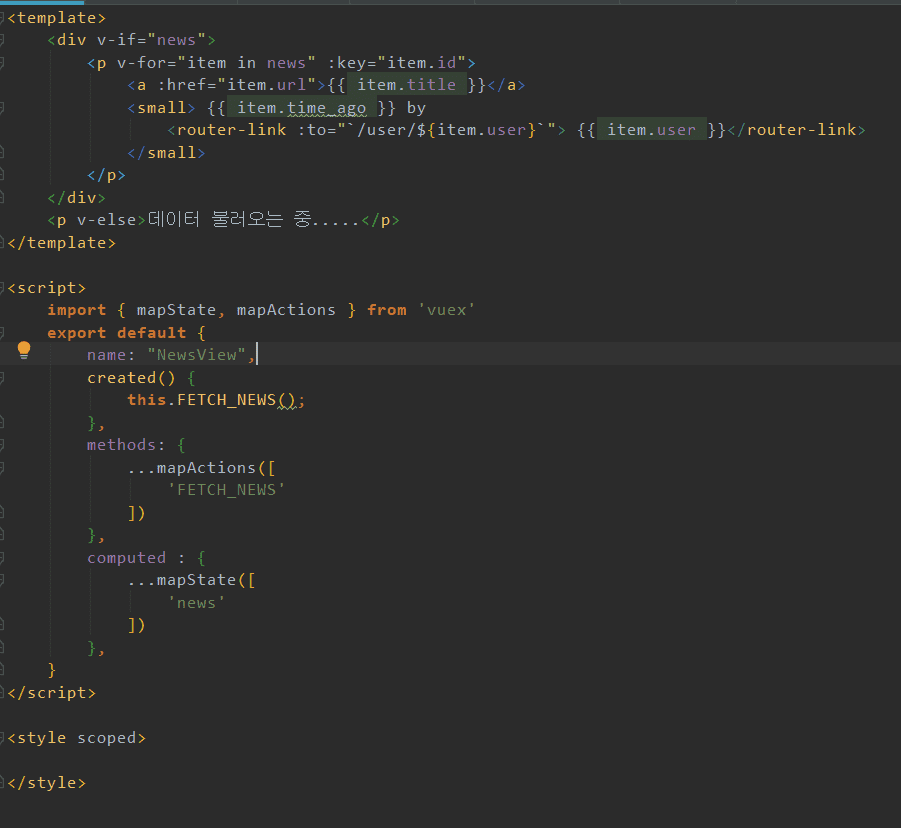Screen dimensions: 901x828
Task: Click the '...mapActions([' spread call
Action: [201, 468]
